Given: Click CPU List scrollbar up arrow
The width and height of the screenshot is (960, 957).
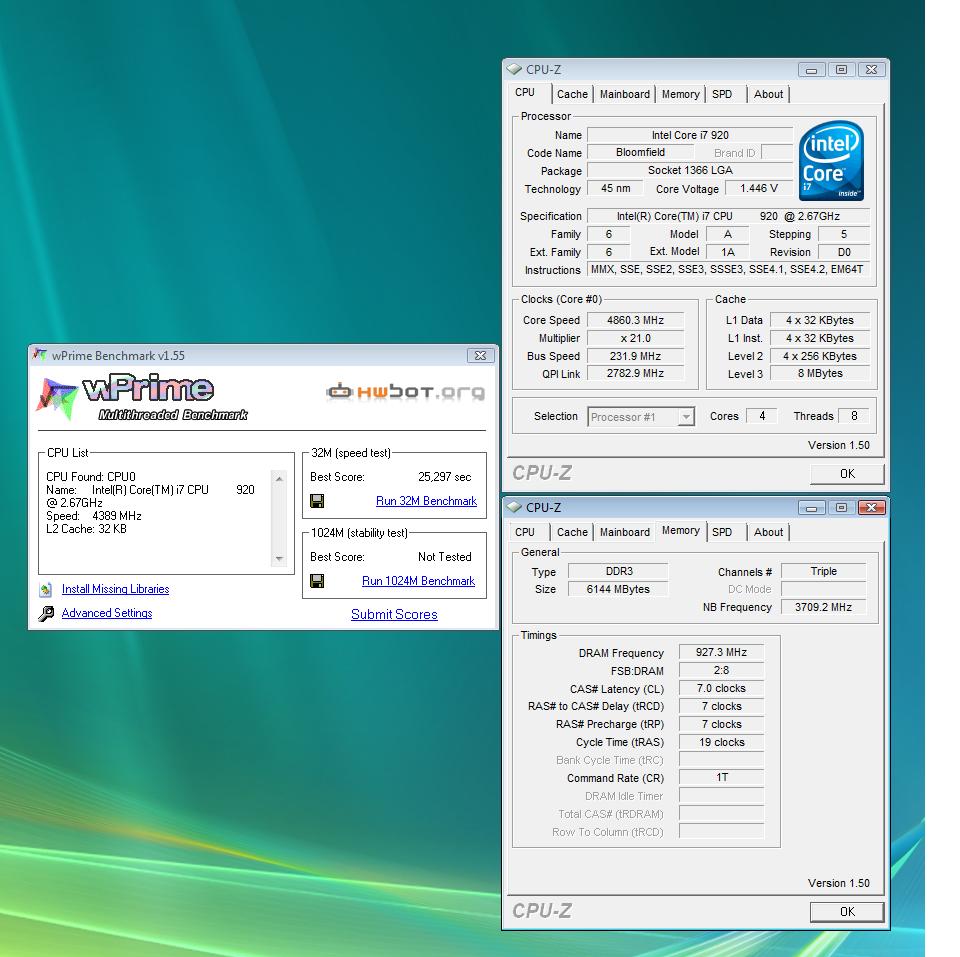Looking at the screenshot, I should [x=279, y=479].
